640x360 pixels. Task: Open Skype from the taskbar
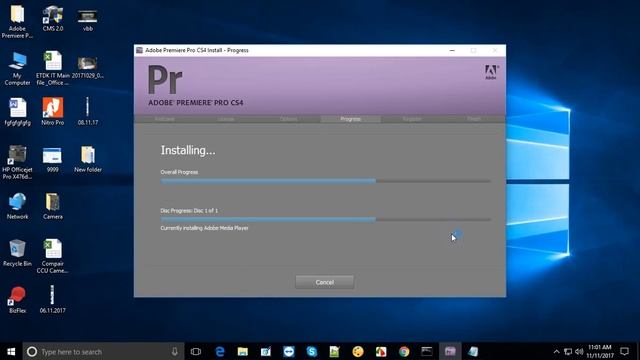click(x=312, y=351)
